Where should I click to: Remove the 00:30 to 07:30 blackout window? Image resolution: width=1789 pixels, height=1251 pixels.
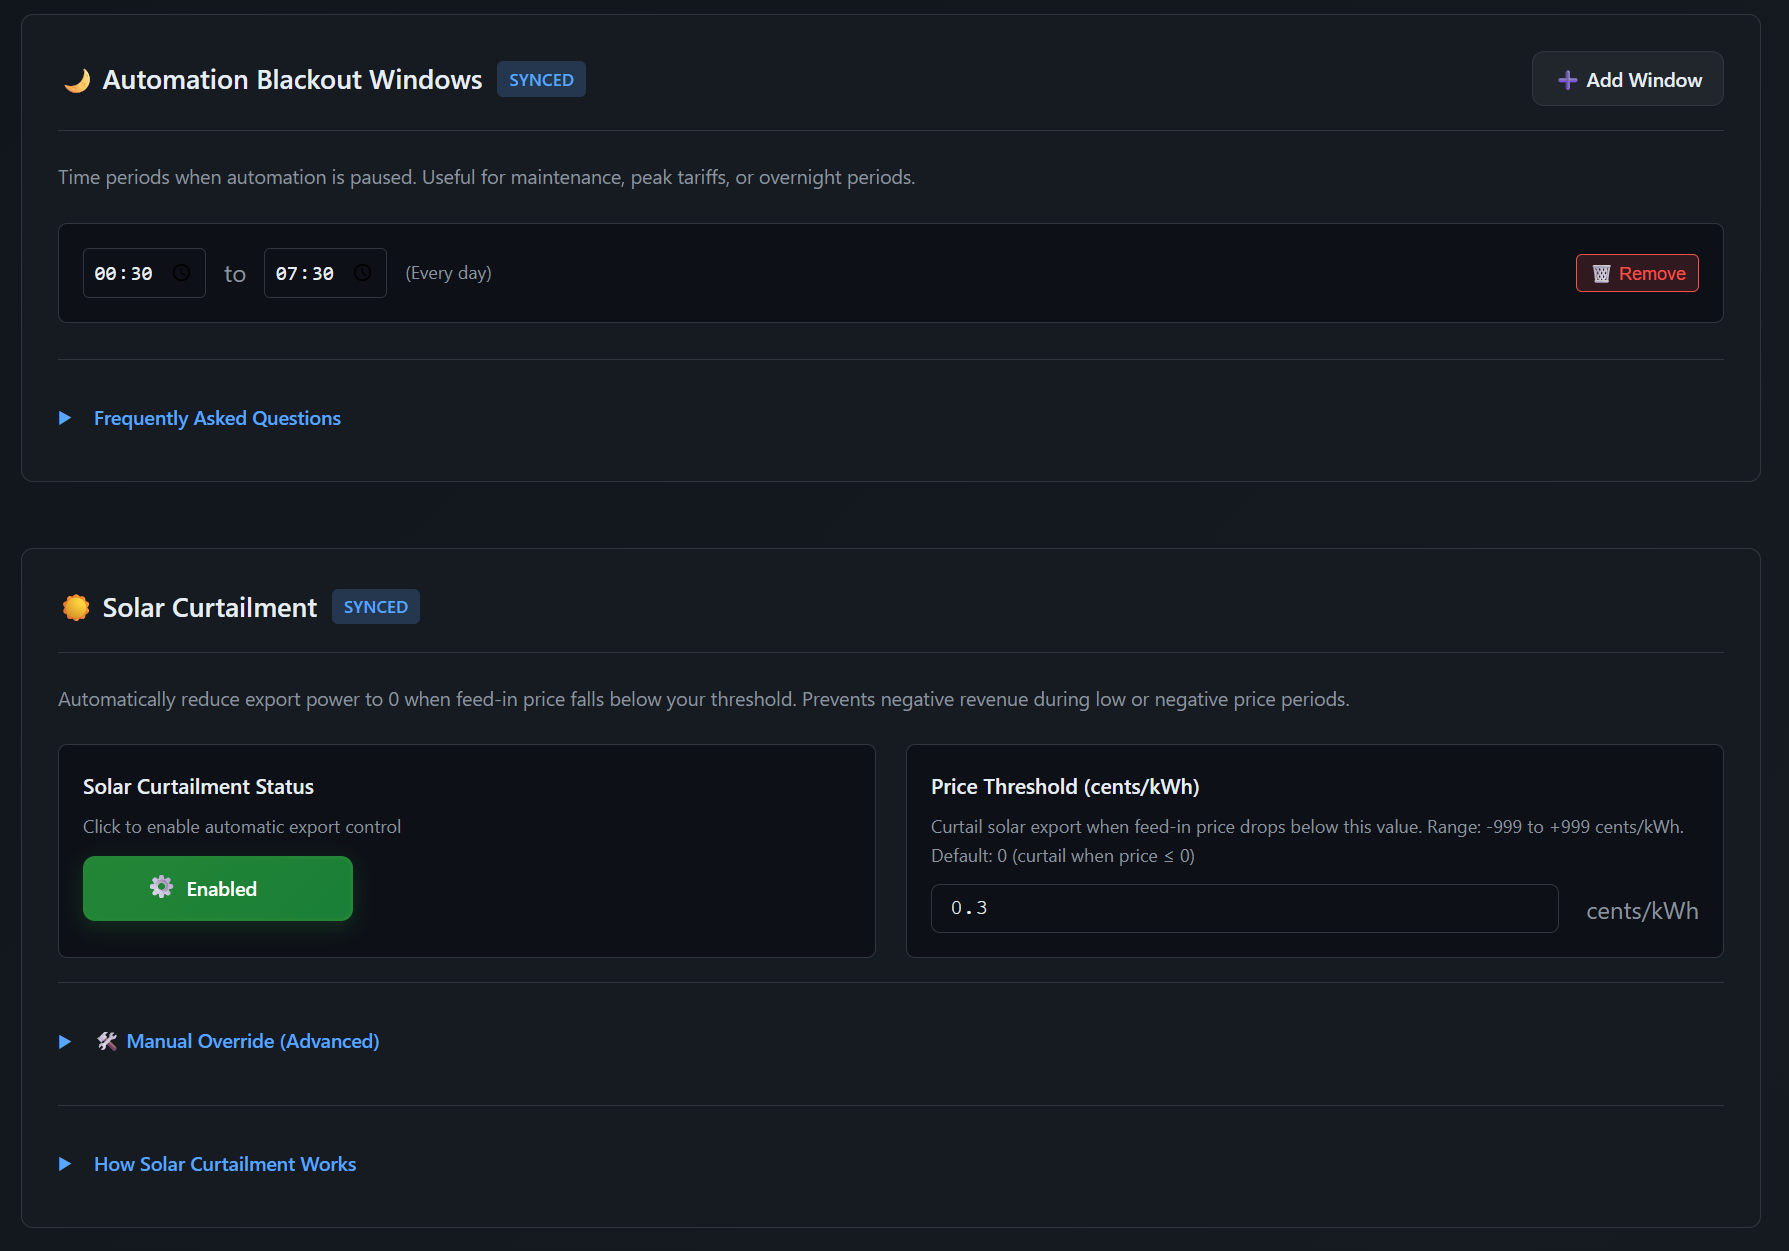(1637, 272)
